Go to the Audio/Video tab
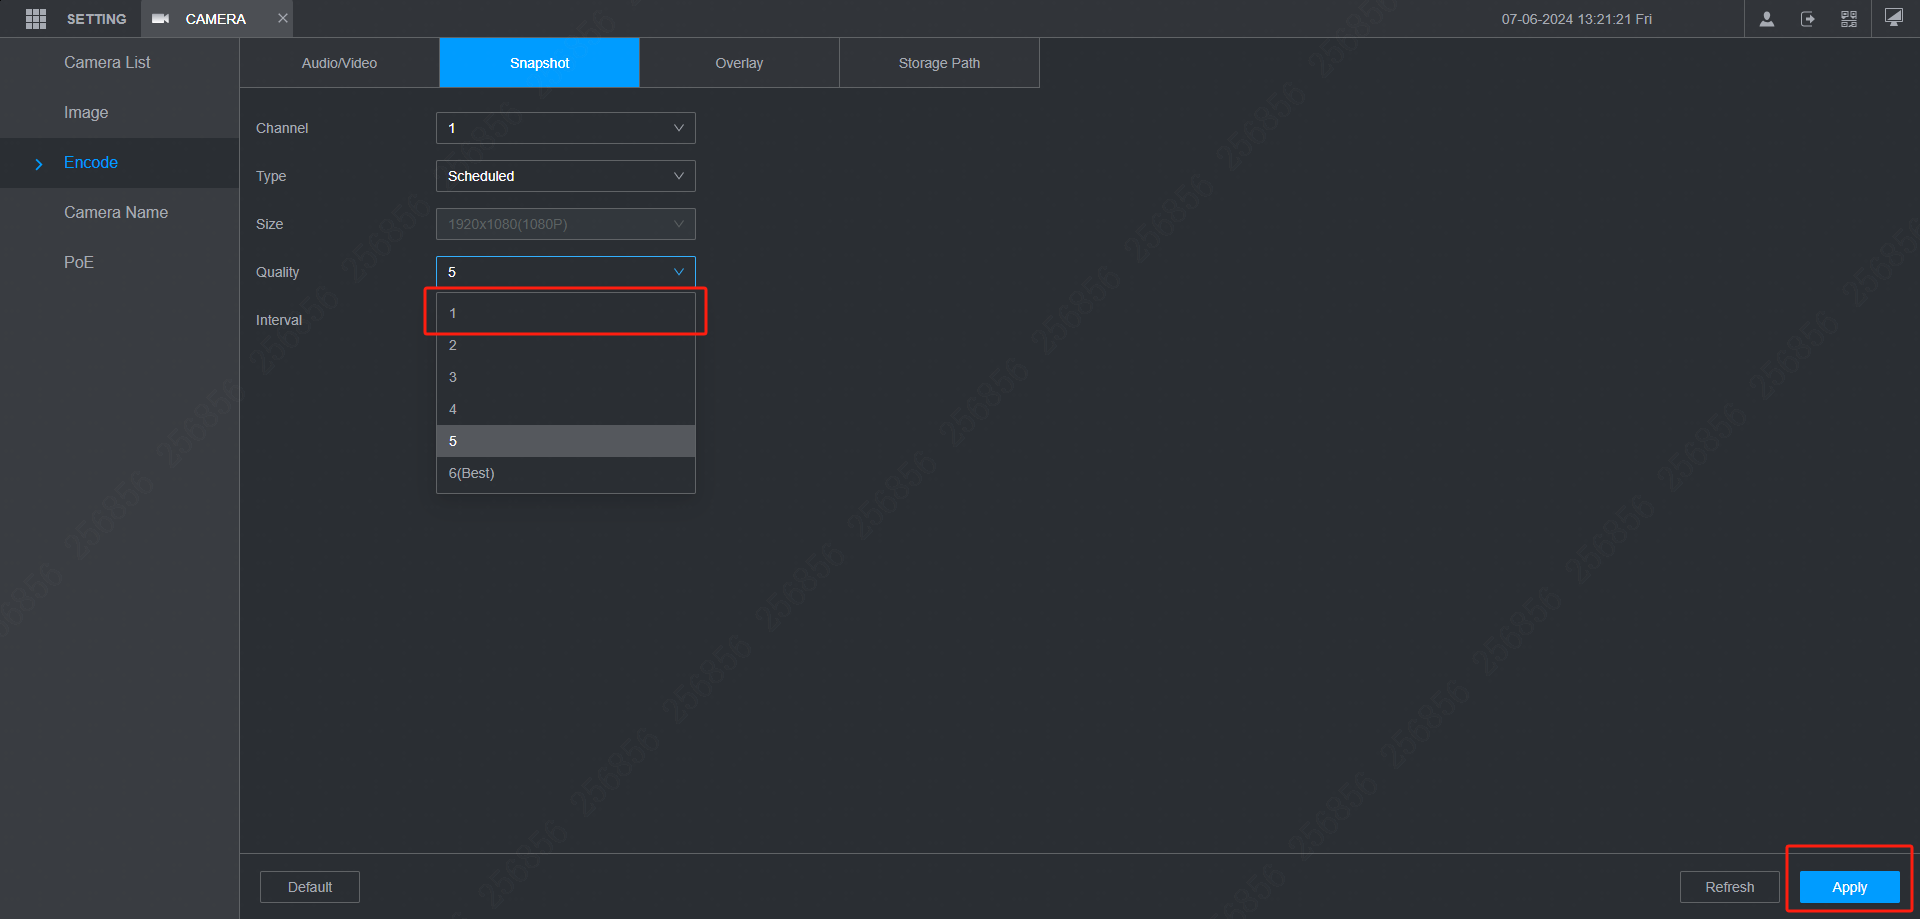Image resolution: width=1920 pixels, height=919 pixels. tap(339, 62)
